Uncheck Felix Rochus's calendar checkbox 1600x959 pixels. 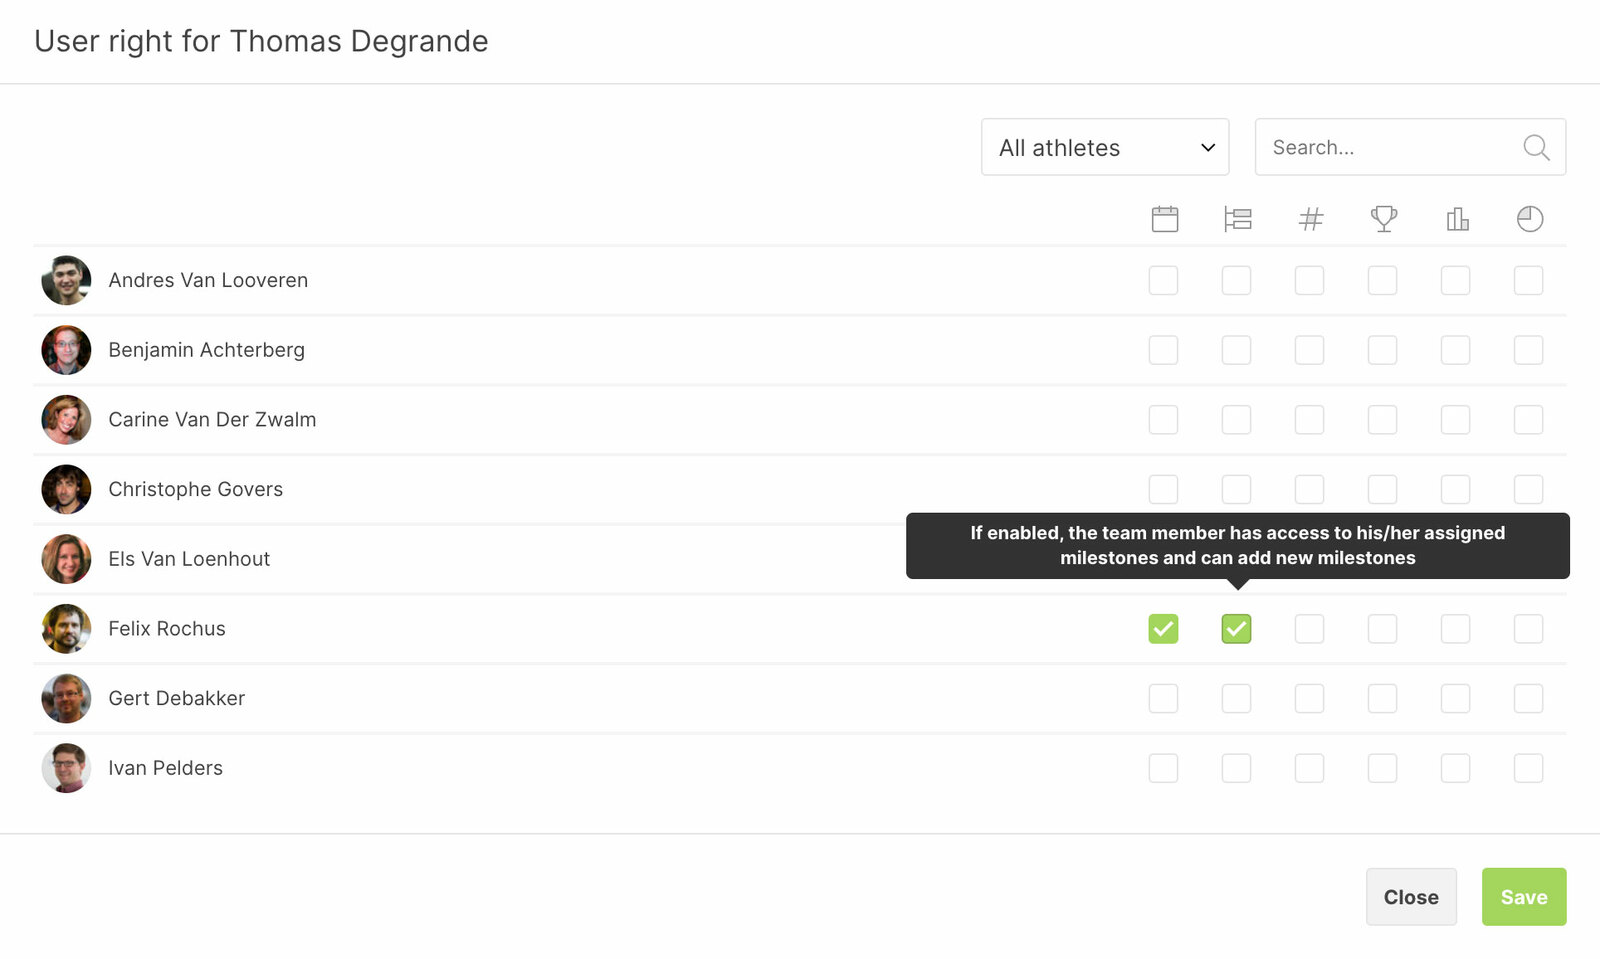1163,629
